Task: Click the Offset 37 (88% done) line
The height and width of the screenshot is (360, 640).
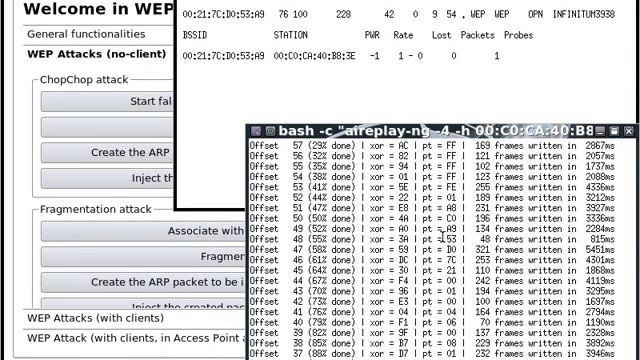Action: (x=432, y=353)
